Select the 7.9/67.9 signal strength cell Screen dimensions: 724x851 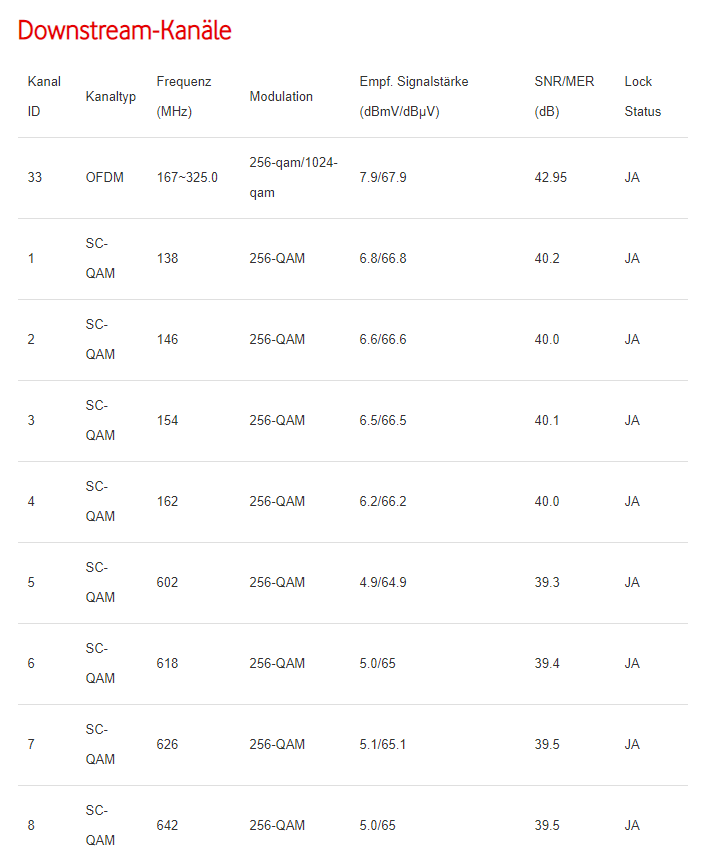(383, 178)
